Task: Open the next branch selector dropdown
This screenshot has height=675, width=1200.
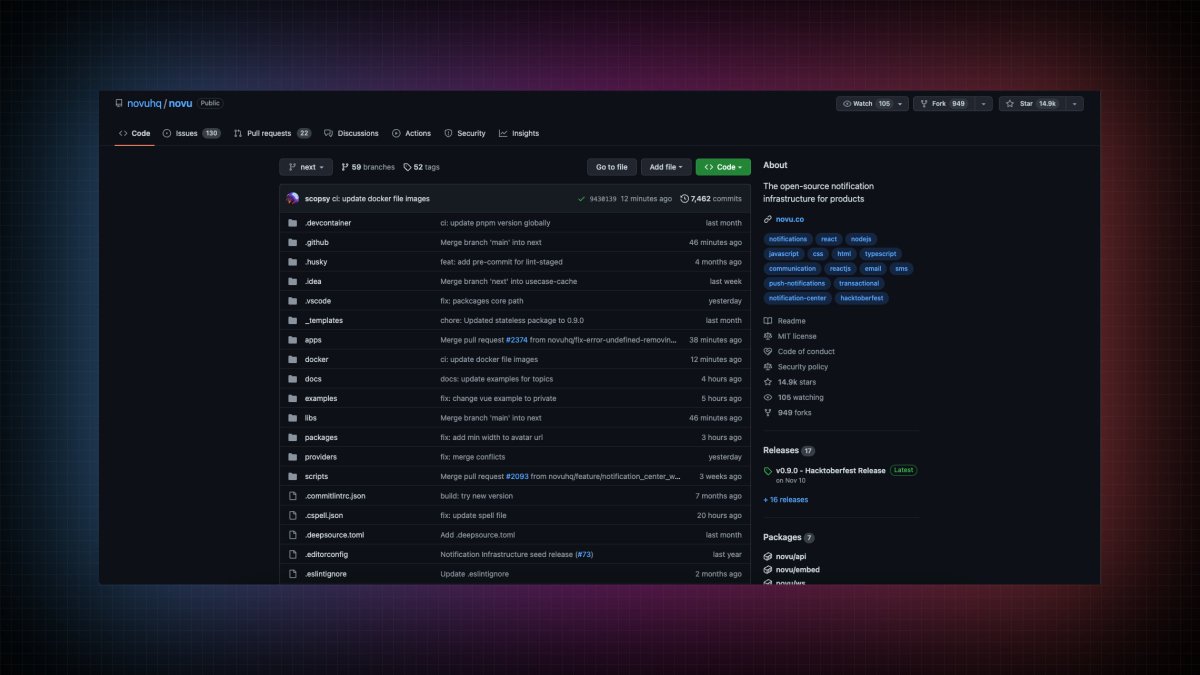Action: click(x=306, y=167)
